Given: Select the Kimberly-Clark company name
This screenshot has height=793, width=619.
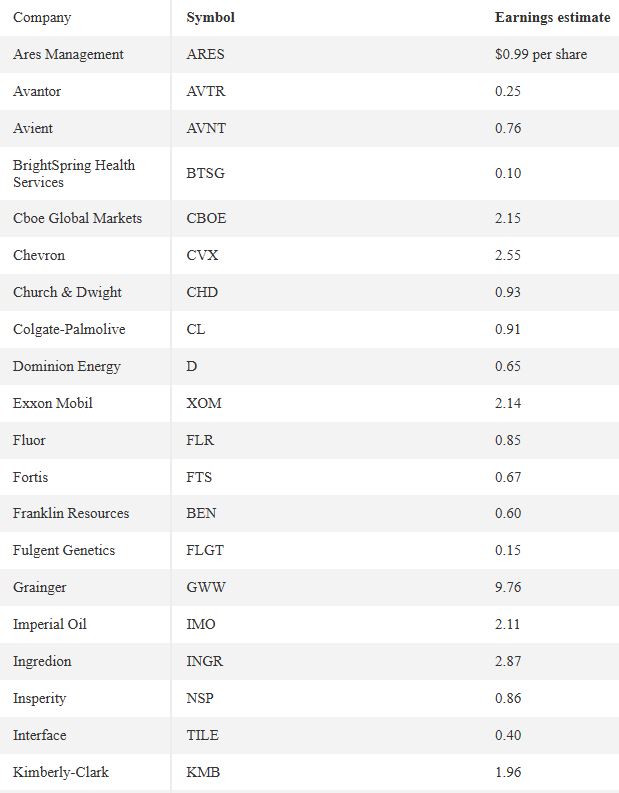Looking at the screenshot, I should point(61,772).
